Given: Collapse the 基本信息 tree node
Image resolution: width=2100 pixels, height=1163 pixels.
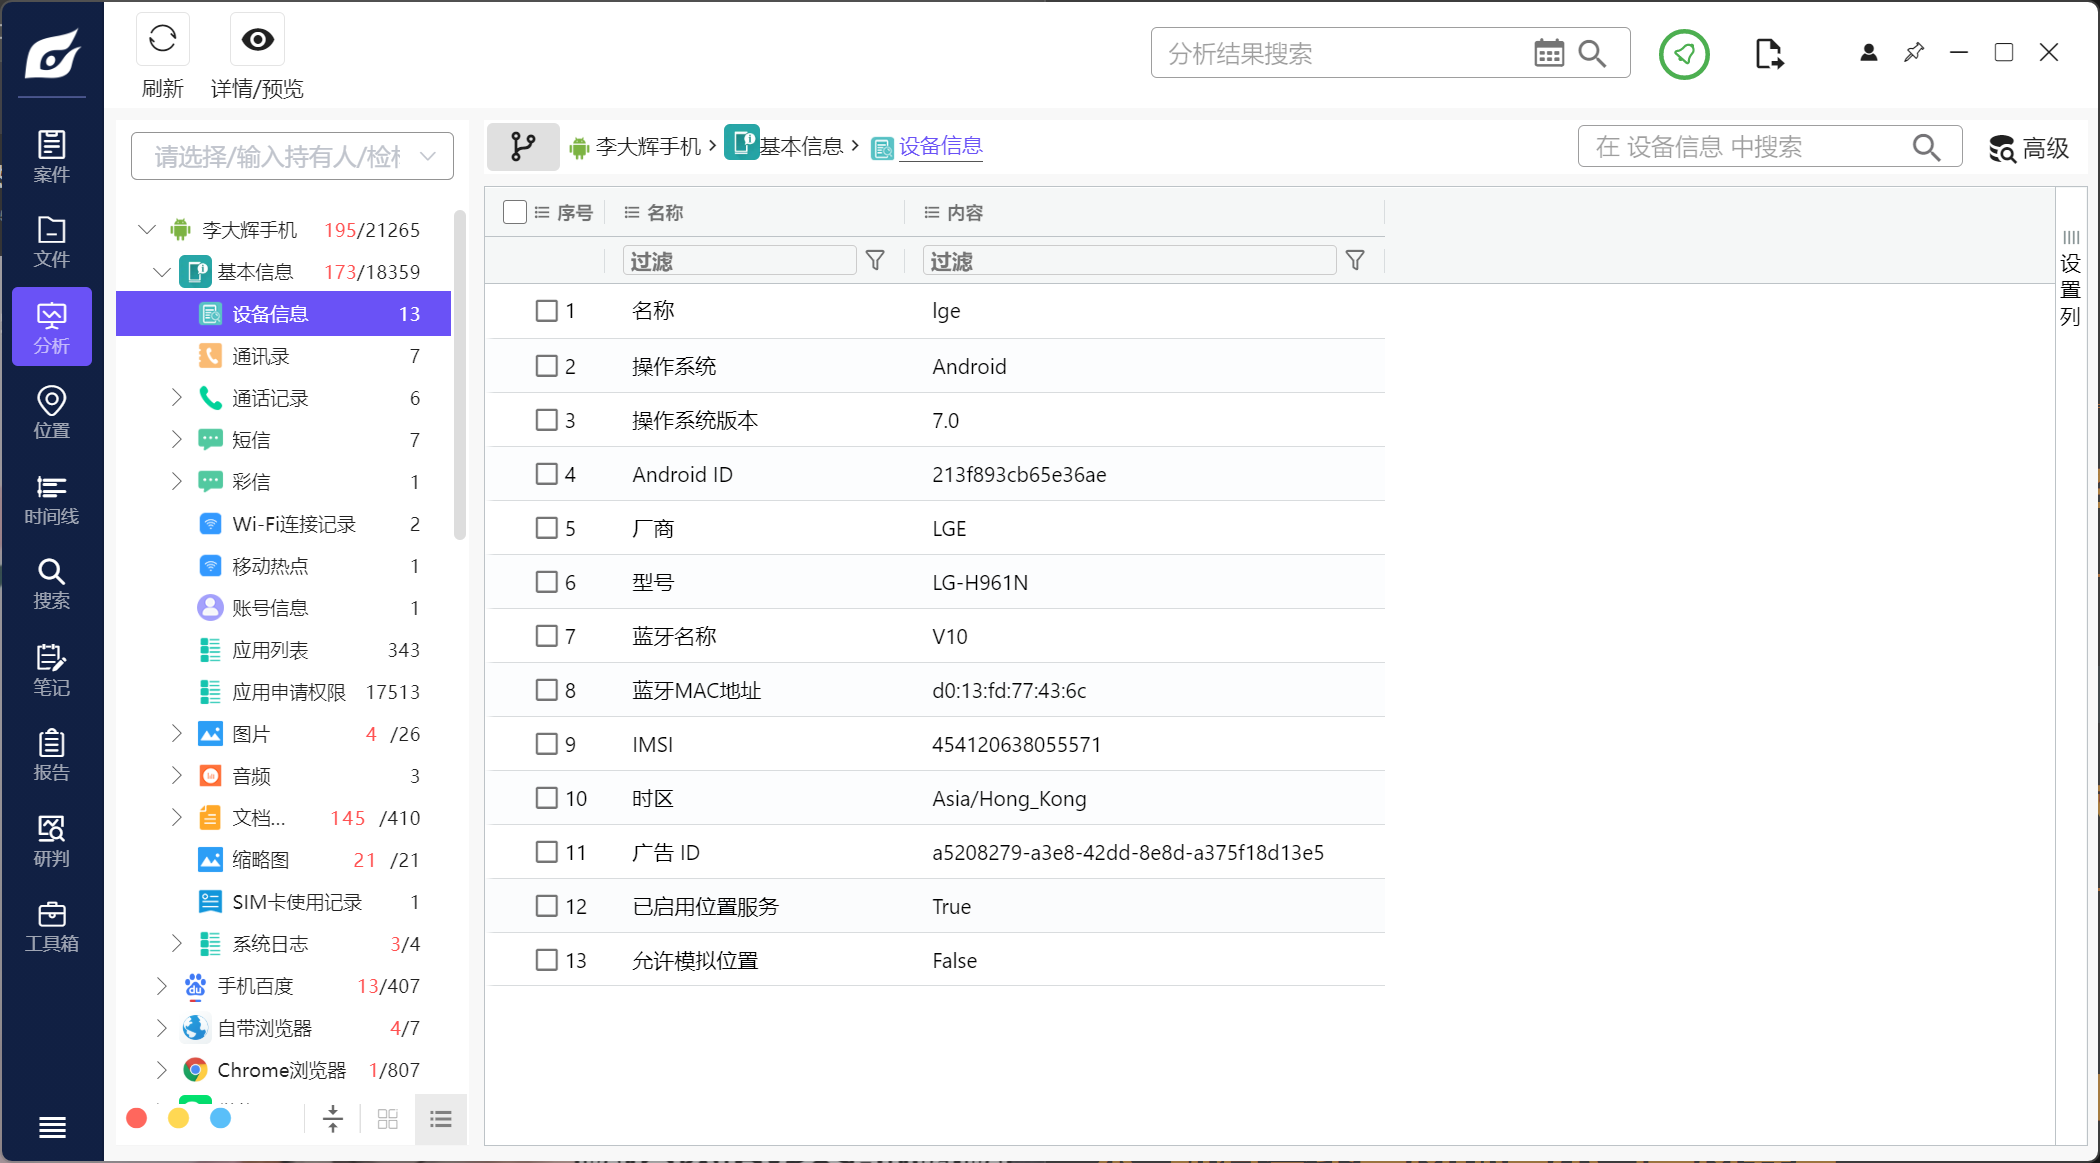Looking at the screenshot, I should [x=161, y=272].
